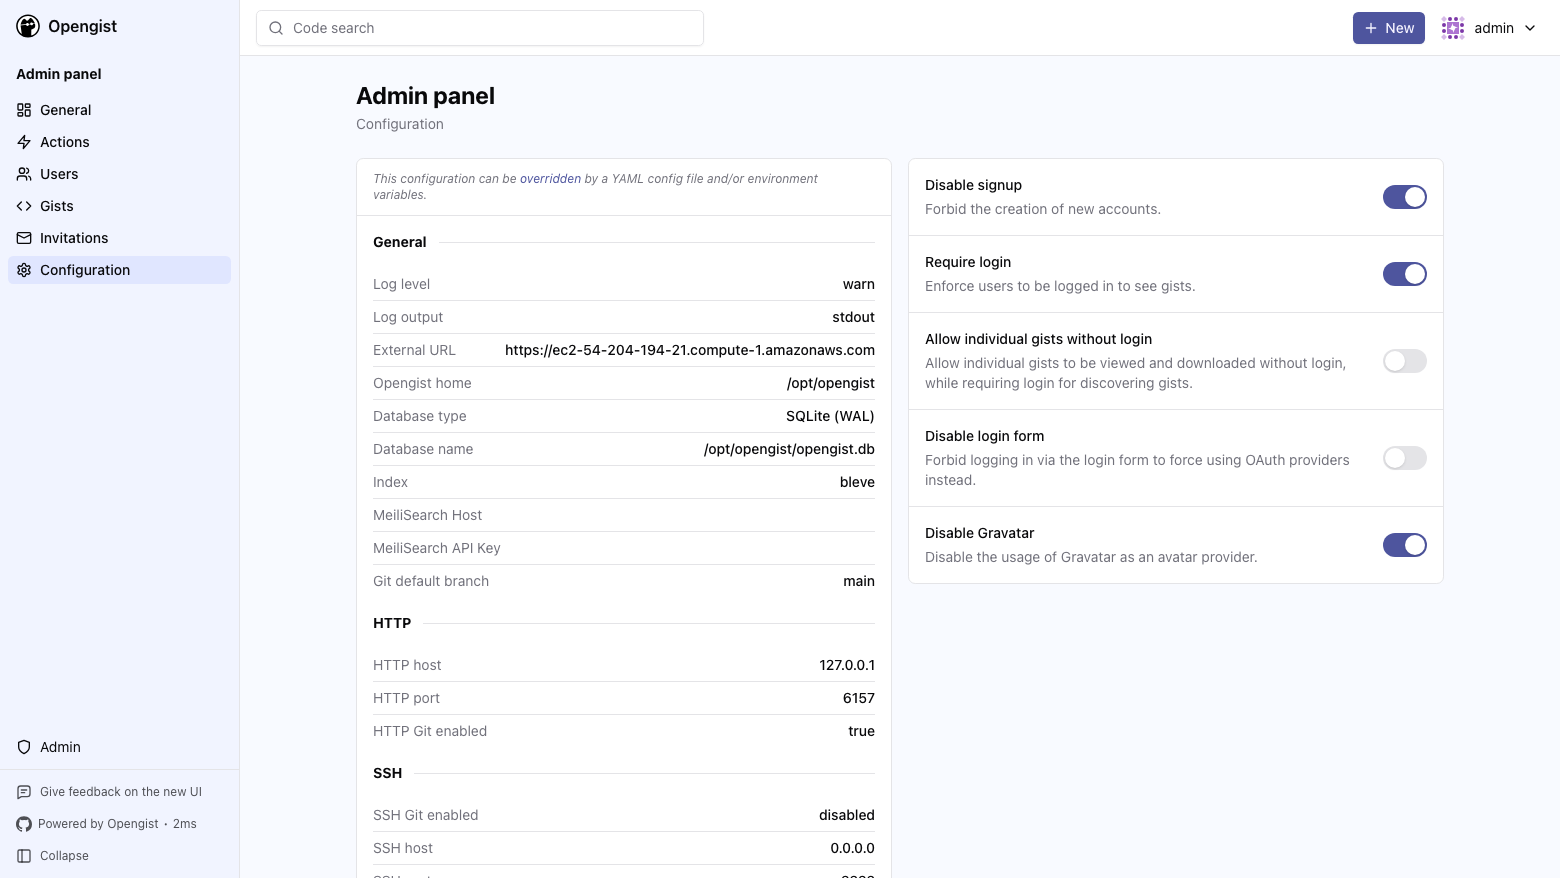The height and width of the screenshot is (878, 1560).
Task: Click the Log level value 'warn'
Action: click(x=859, y=284)
